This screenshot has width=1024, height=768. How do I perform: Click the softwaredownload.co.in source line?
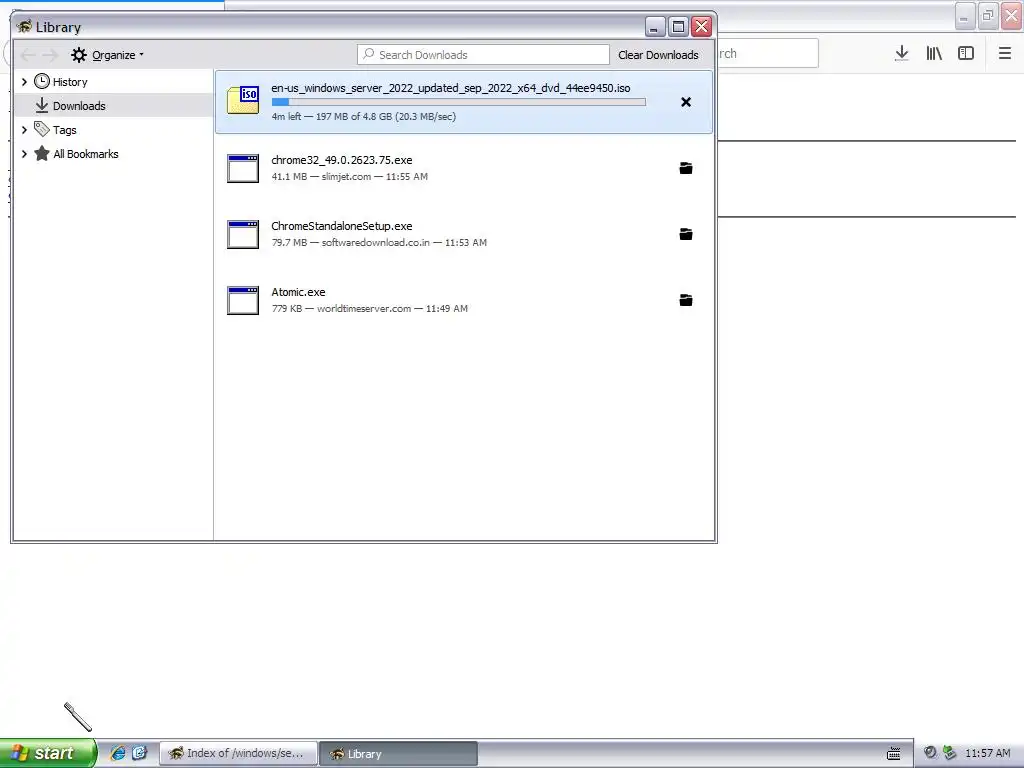pos(379,242)
